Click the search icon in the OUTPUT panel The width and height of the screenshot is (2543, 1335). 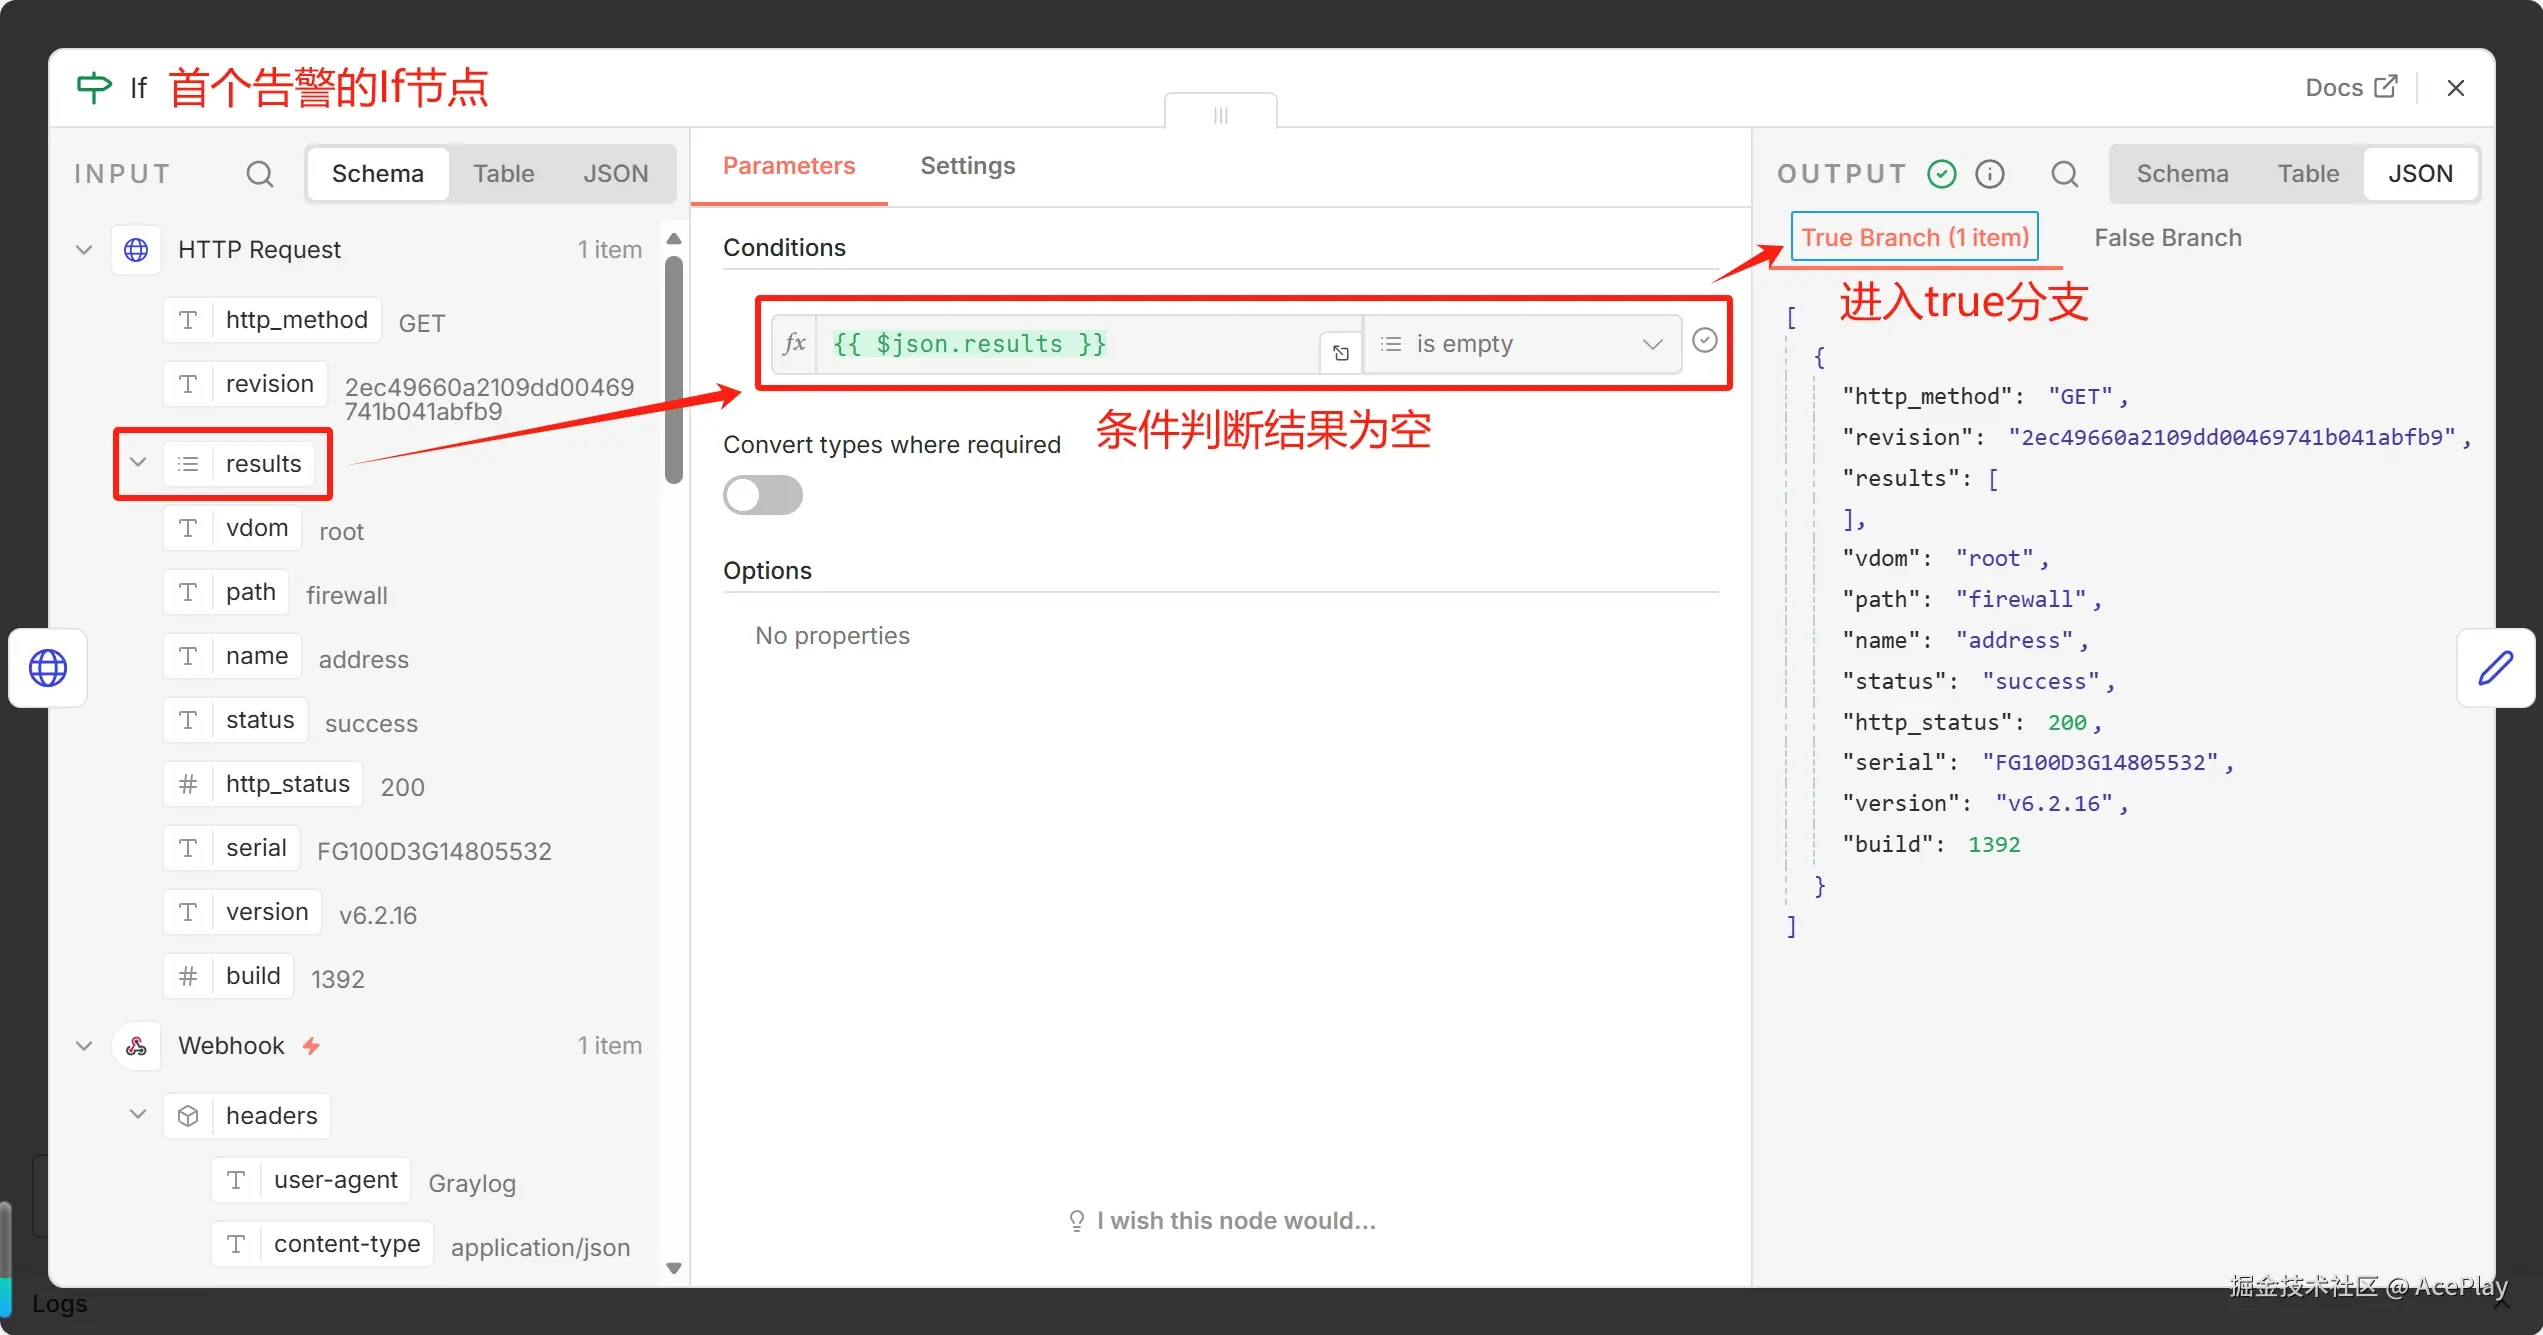[2065, 173]
